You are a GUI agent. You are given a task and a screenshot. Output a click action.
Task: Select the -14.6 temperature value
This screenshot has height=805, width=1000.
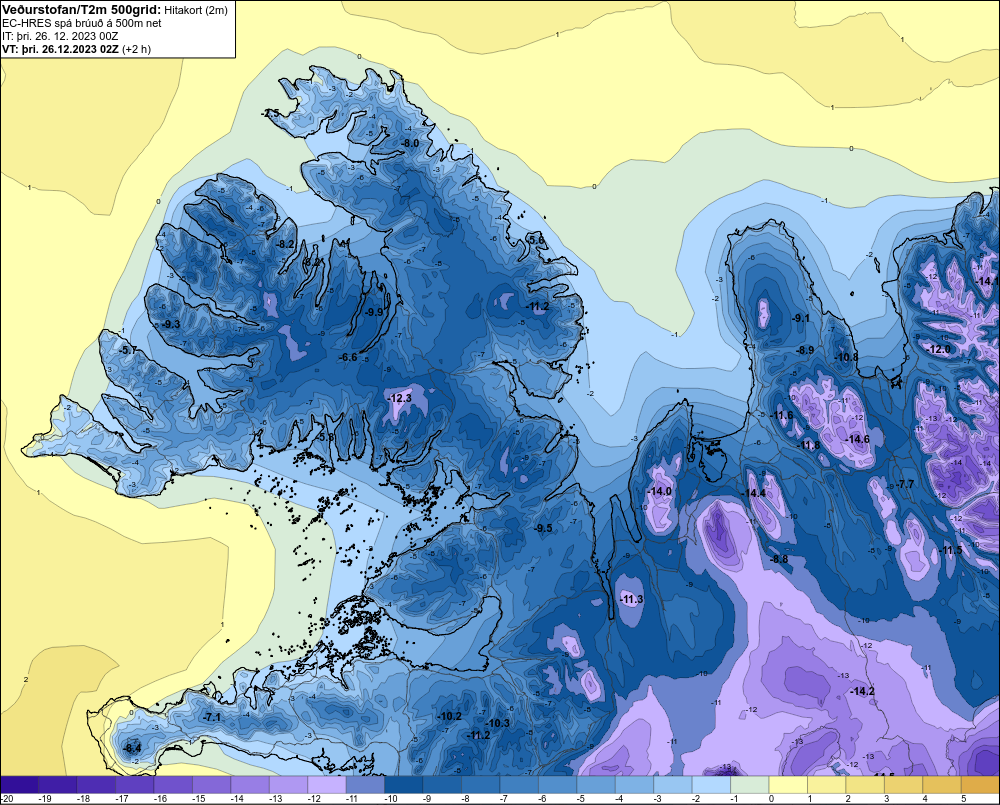tap(858, 439)
